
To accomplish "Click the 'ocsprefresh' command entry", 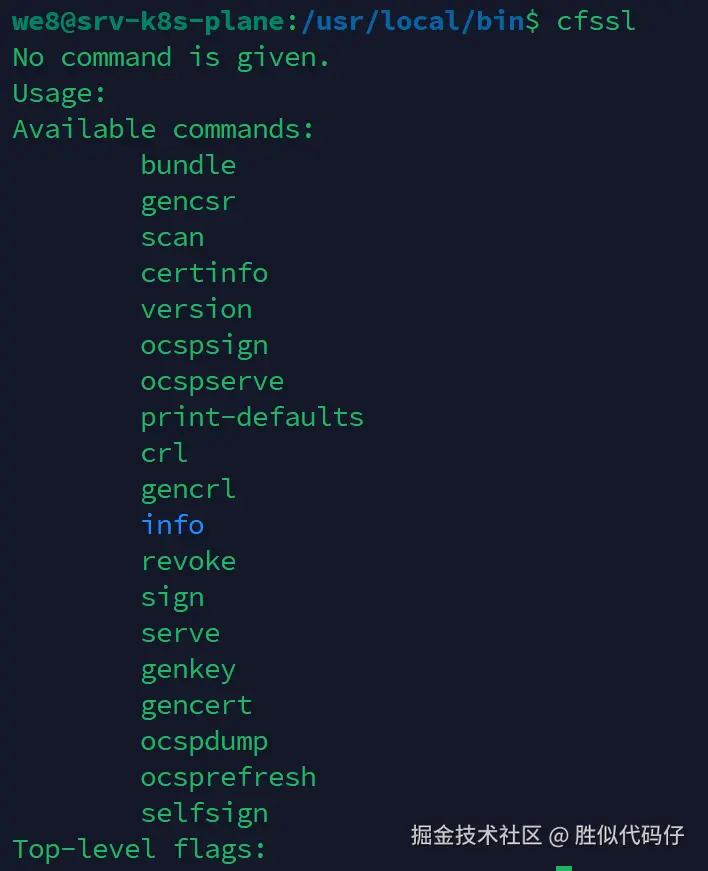I will pyautogui.click(x=228, y=777).
